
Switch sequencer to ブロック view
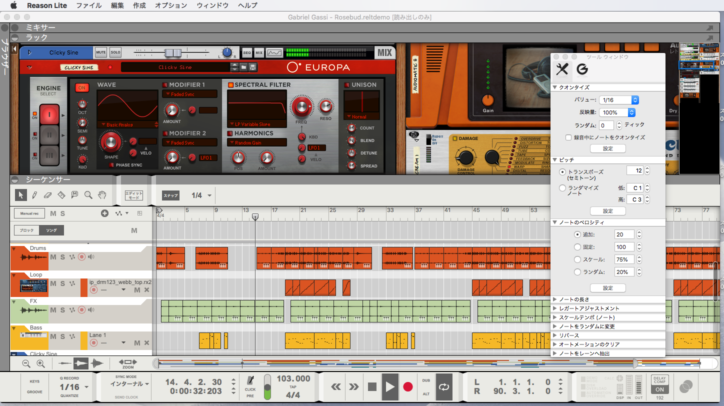pos(26,230)
